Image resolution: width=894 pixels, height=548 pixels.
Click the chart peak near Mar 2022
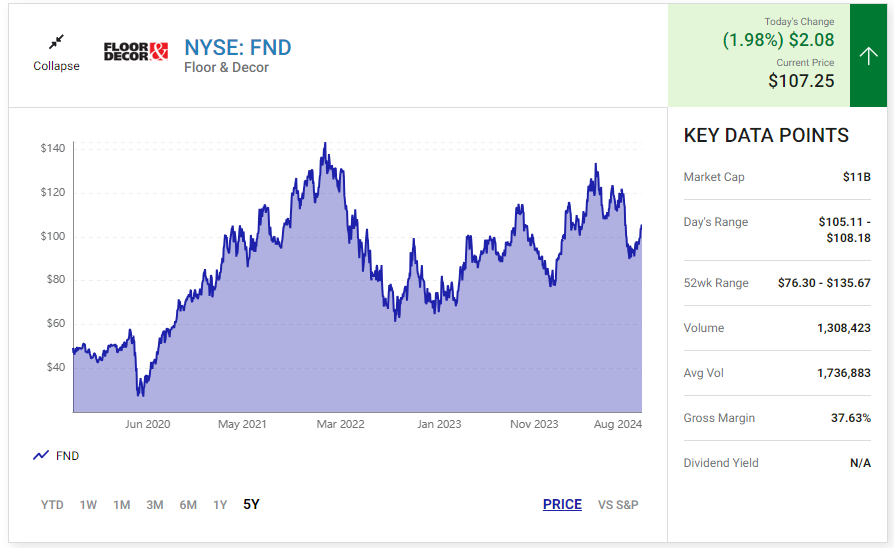324,145
